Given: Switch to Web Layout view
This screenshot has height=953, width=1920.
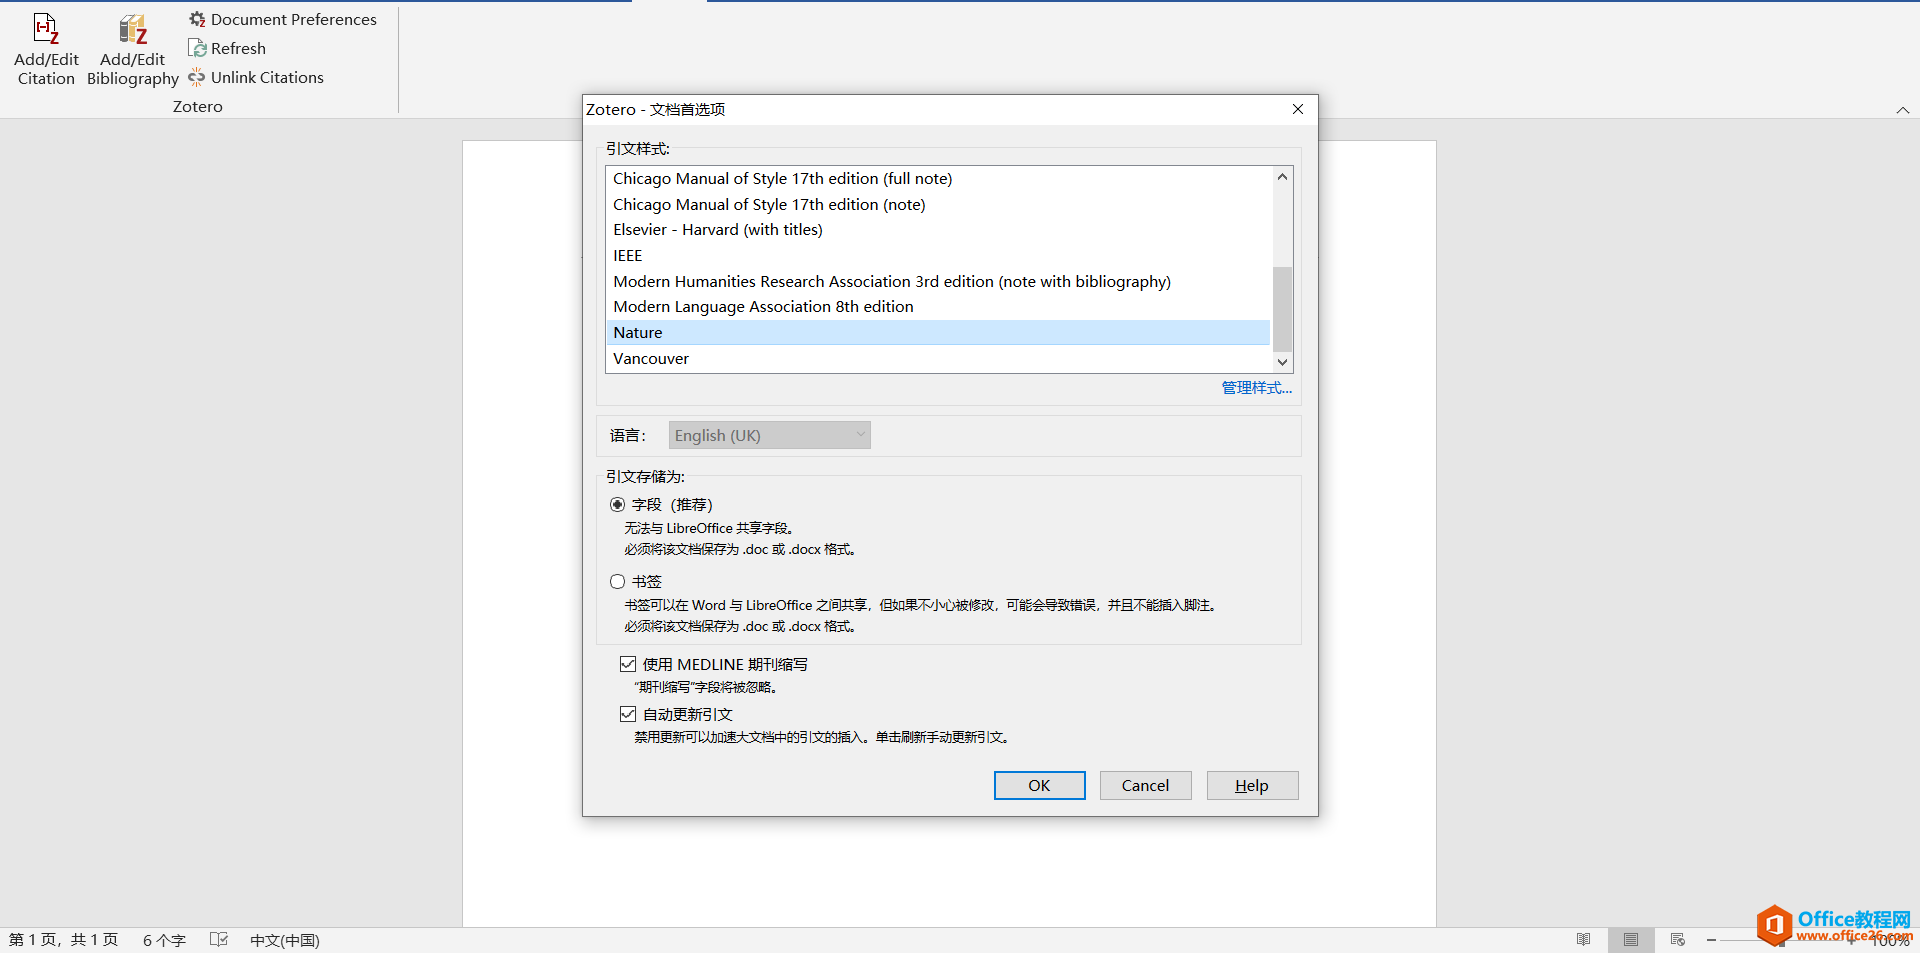Looking at the screenshot, I should coord(1678,940).
